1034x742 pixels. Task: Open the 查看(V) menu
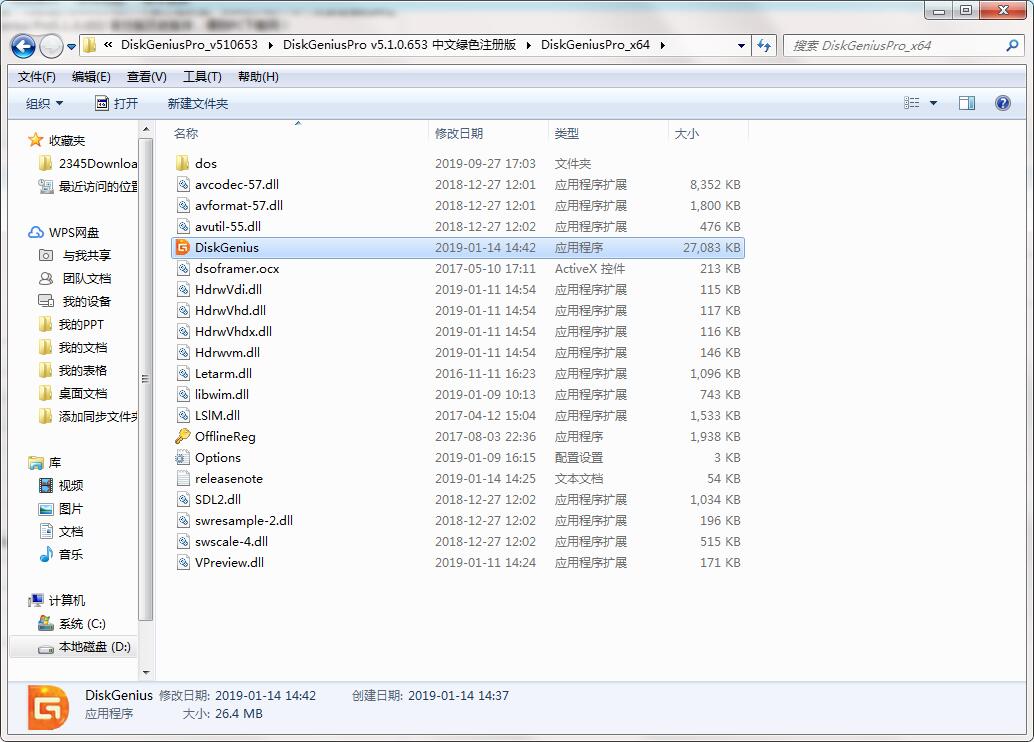coord(146,77)
